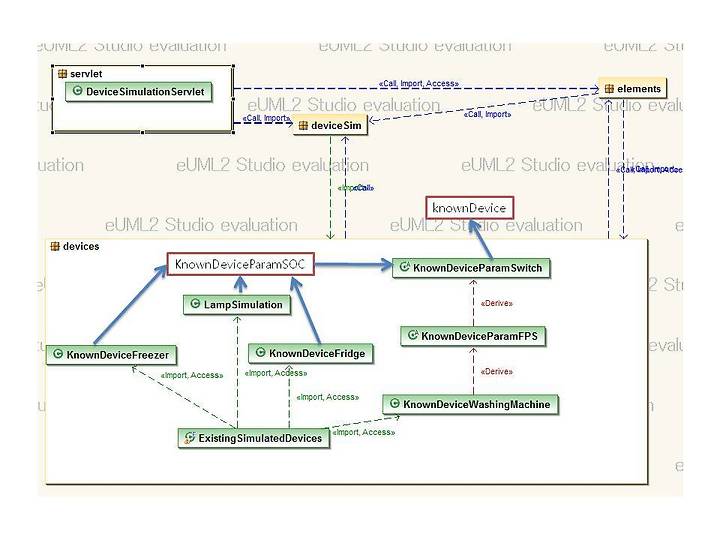The image size is (720, 540).
Task: Click the «Import, Access» label near KnownDeviceWashingMachine
Action: click(364, 432)
